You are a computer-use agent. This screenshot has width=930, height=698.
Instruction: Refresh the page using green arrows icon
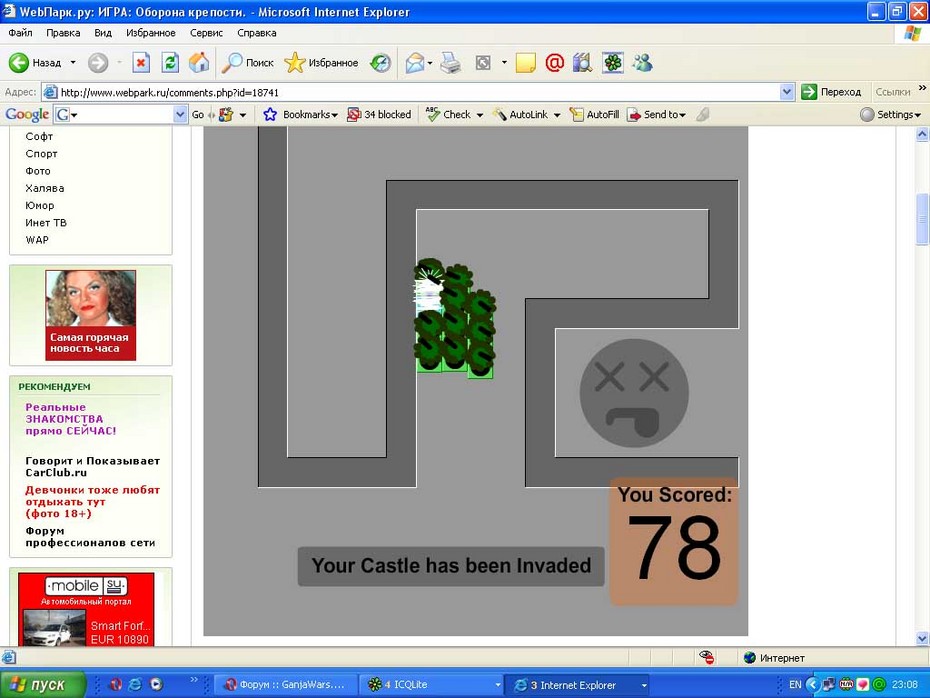(x=170, y=62)
